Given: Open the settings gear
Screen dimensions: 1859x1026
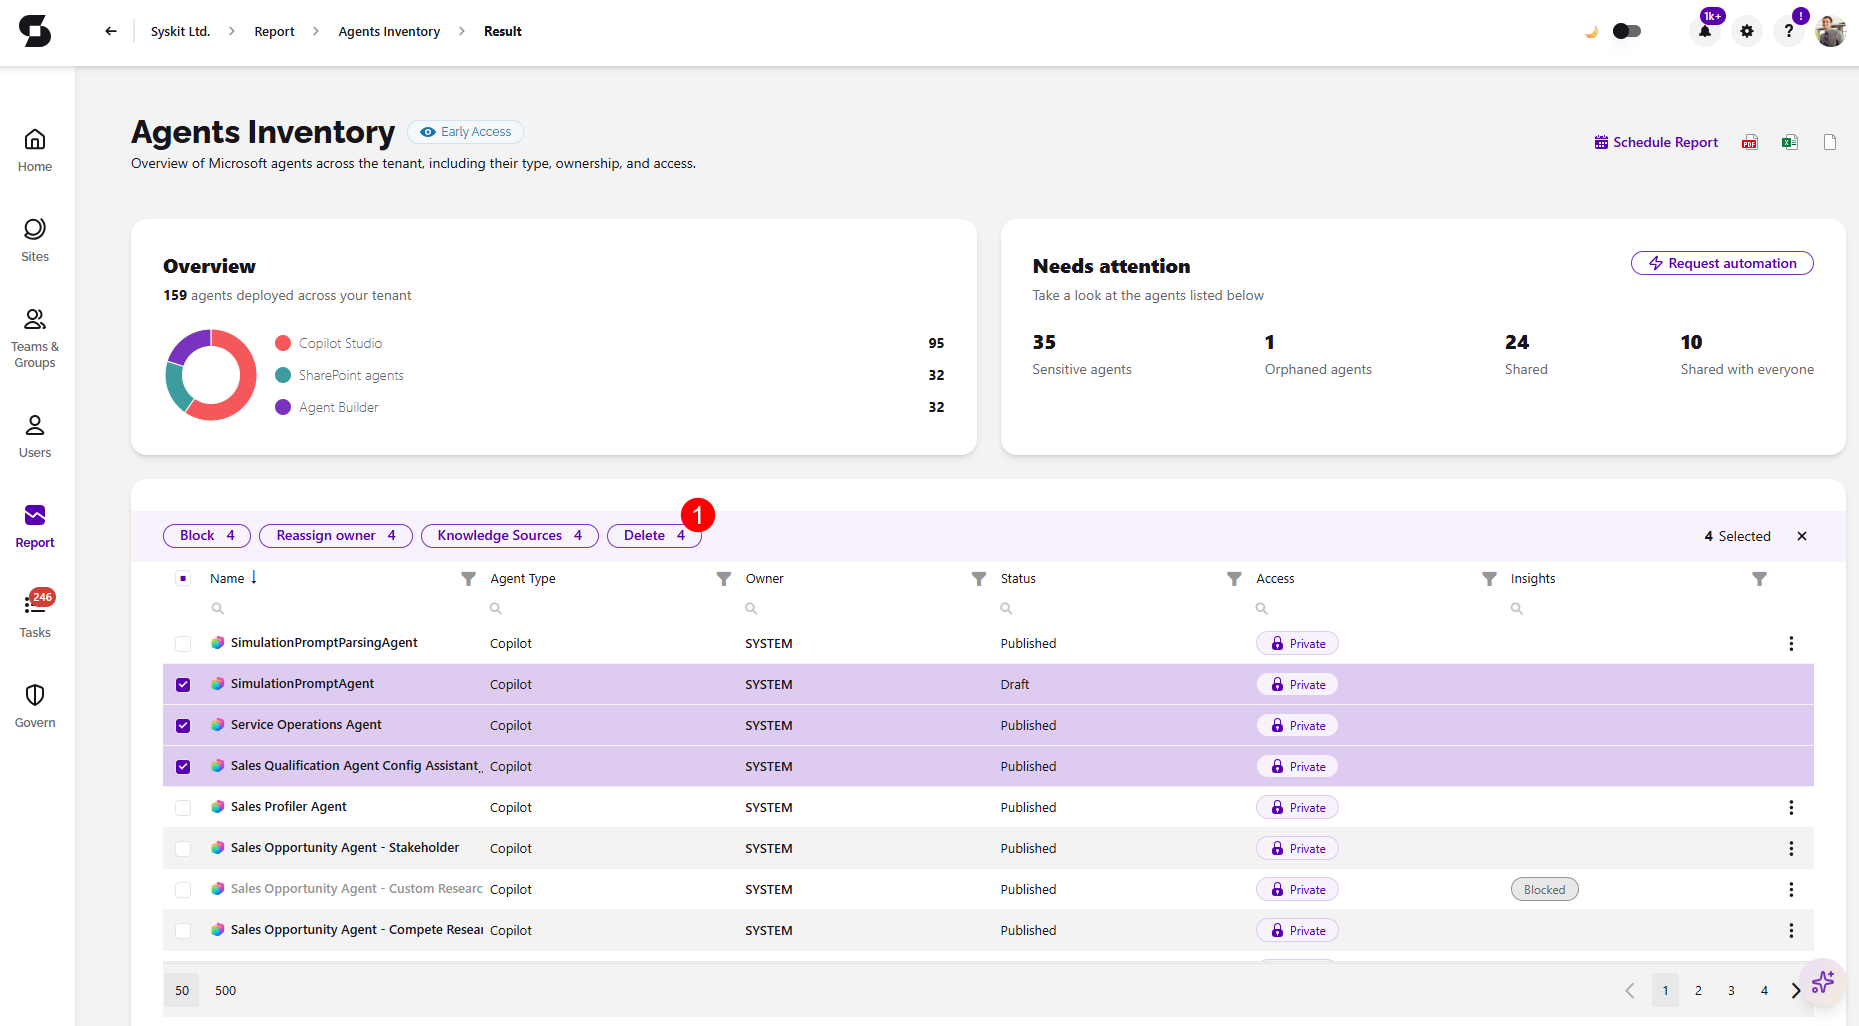Looking at the screenshot, I should pos(1747,31).
